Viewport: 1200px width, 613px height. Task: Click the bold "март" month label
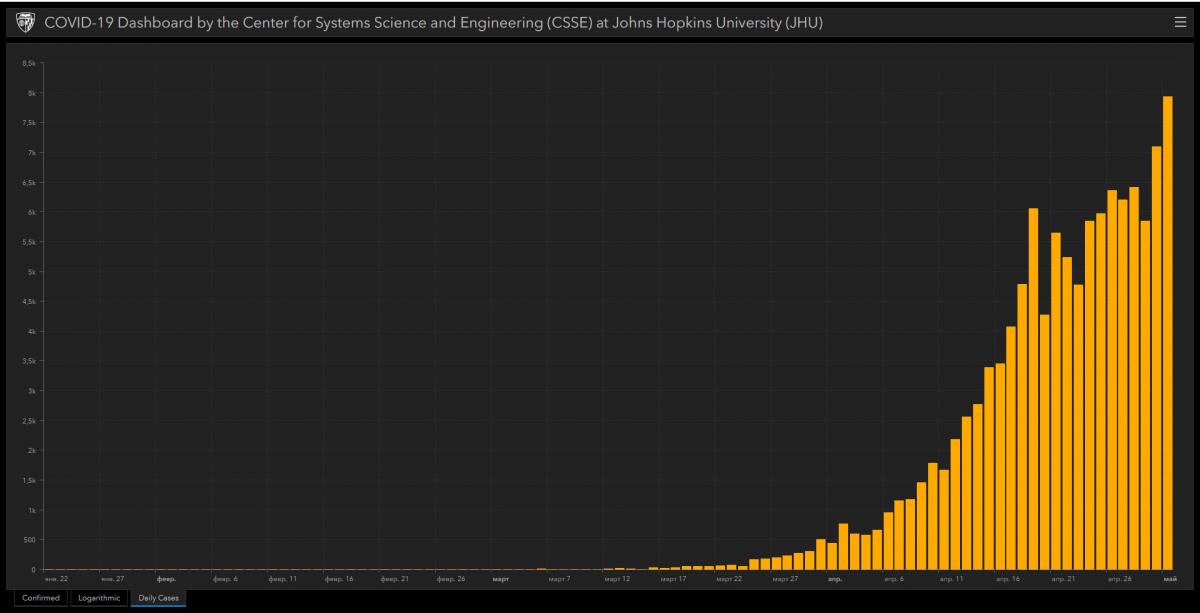tap(501, 579)
